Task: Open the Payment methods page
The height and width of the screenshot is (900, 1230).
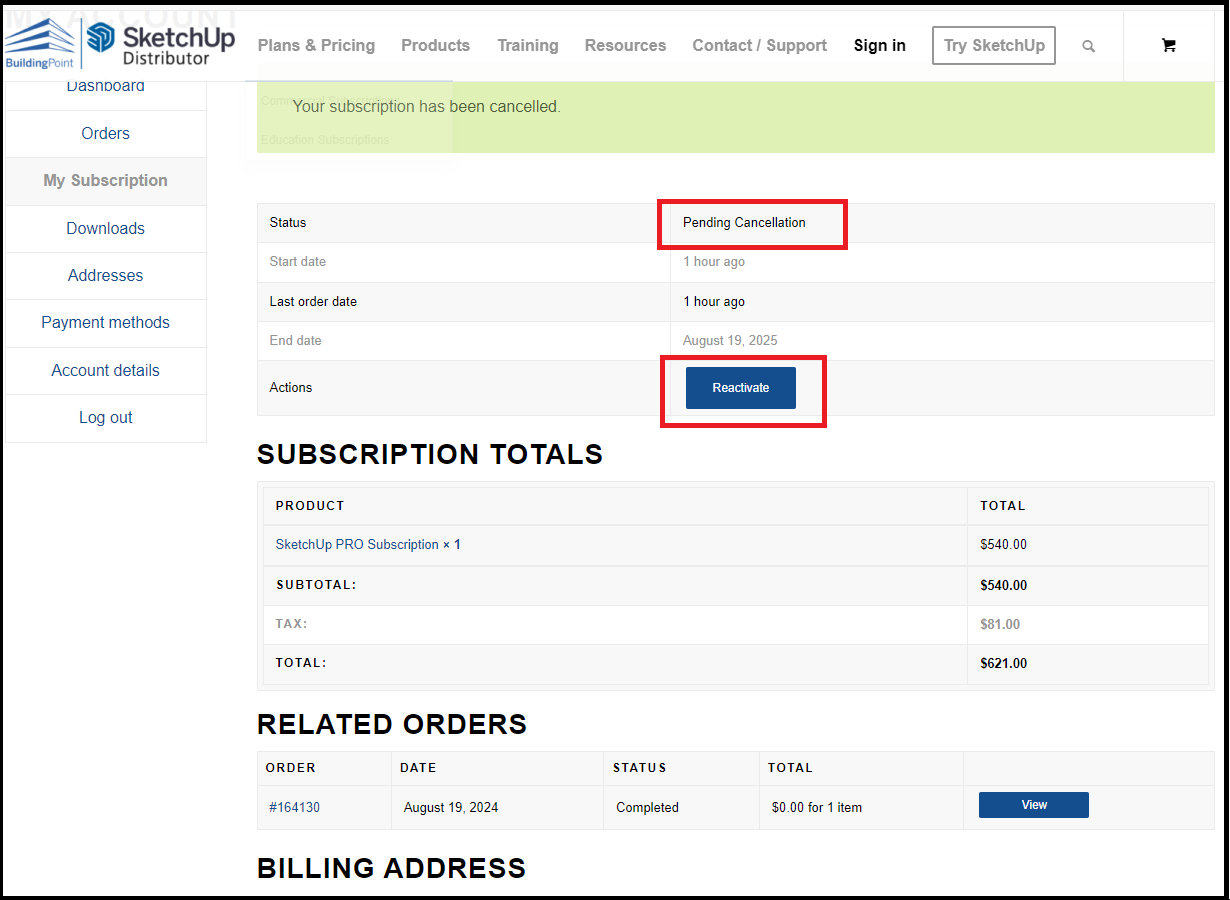Action: point(105,322)
